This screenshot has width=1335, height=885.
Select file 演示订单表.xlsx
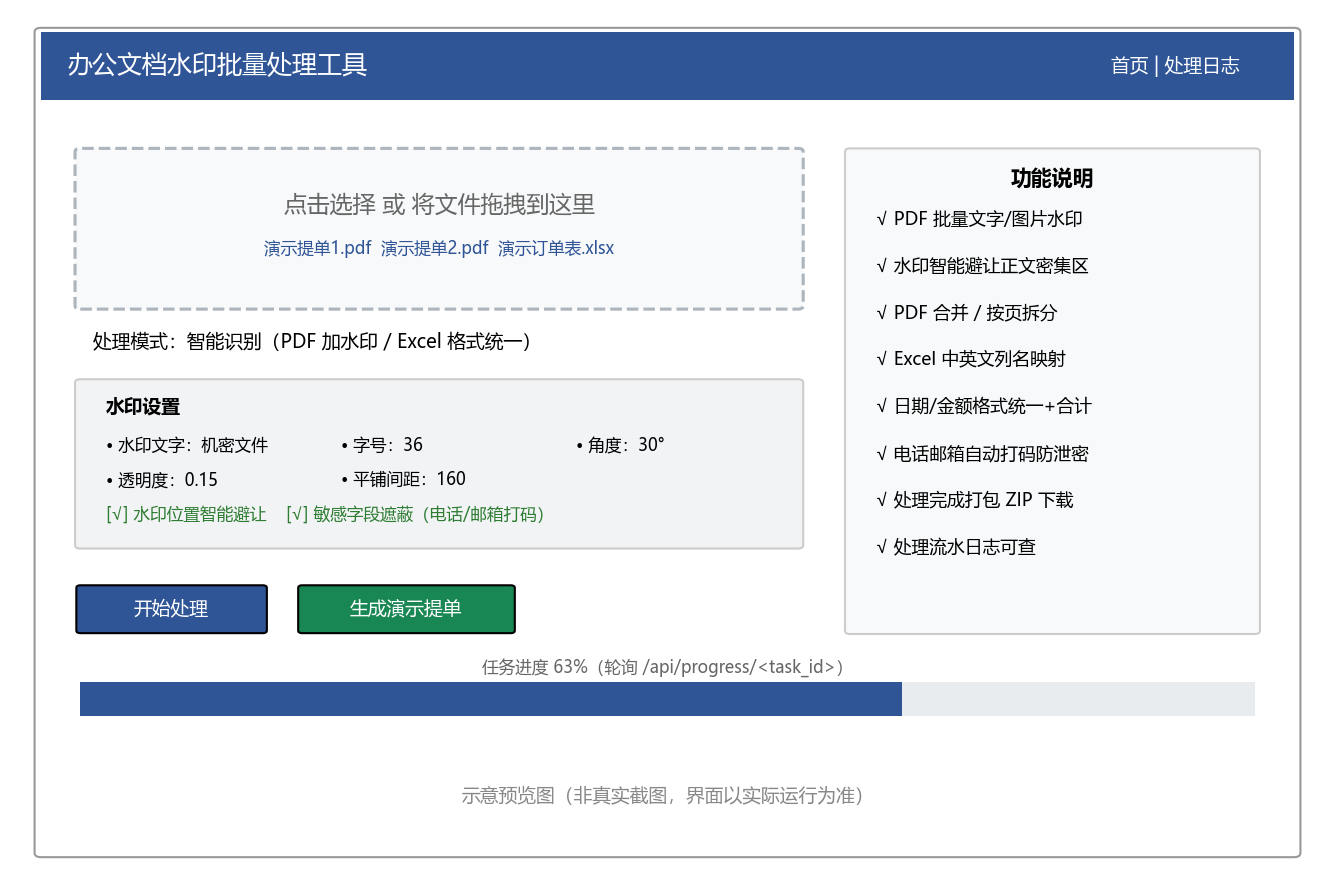pos(556,249)
